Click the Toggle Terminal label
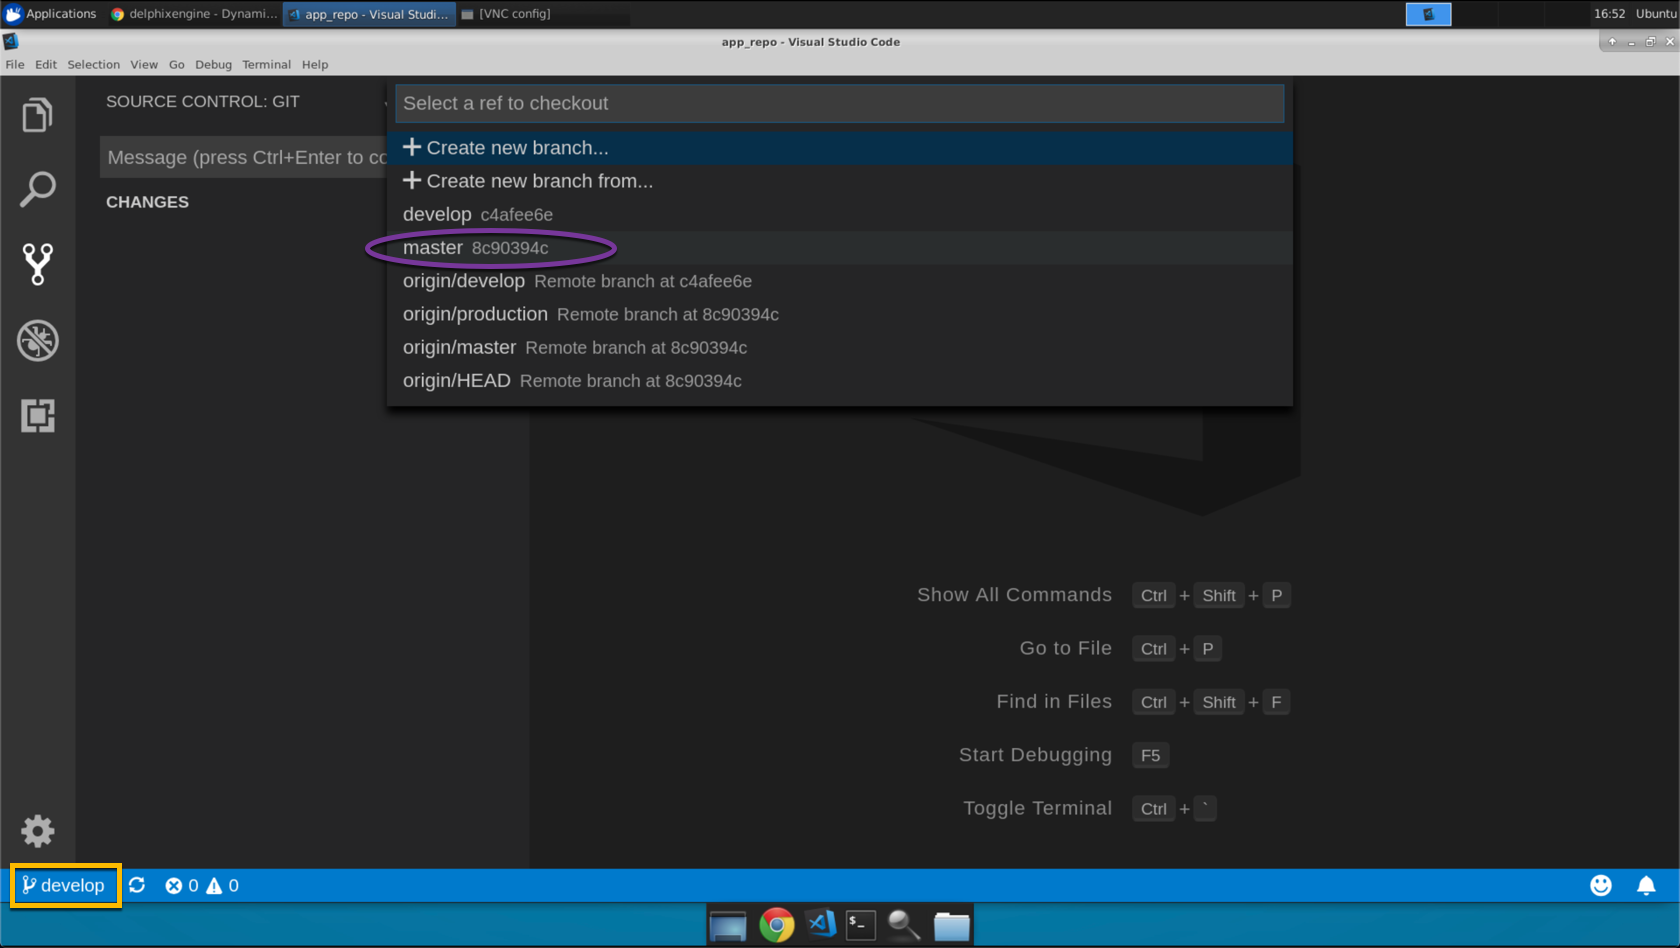The image size is (1680, 948). pyautogui.click(x=1037, y=808)
